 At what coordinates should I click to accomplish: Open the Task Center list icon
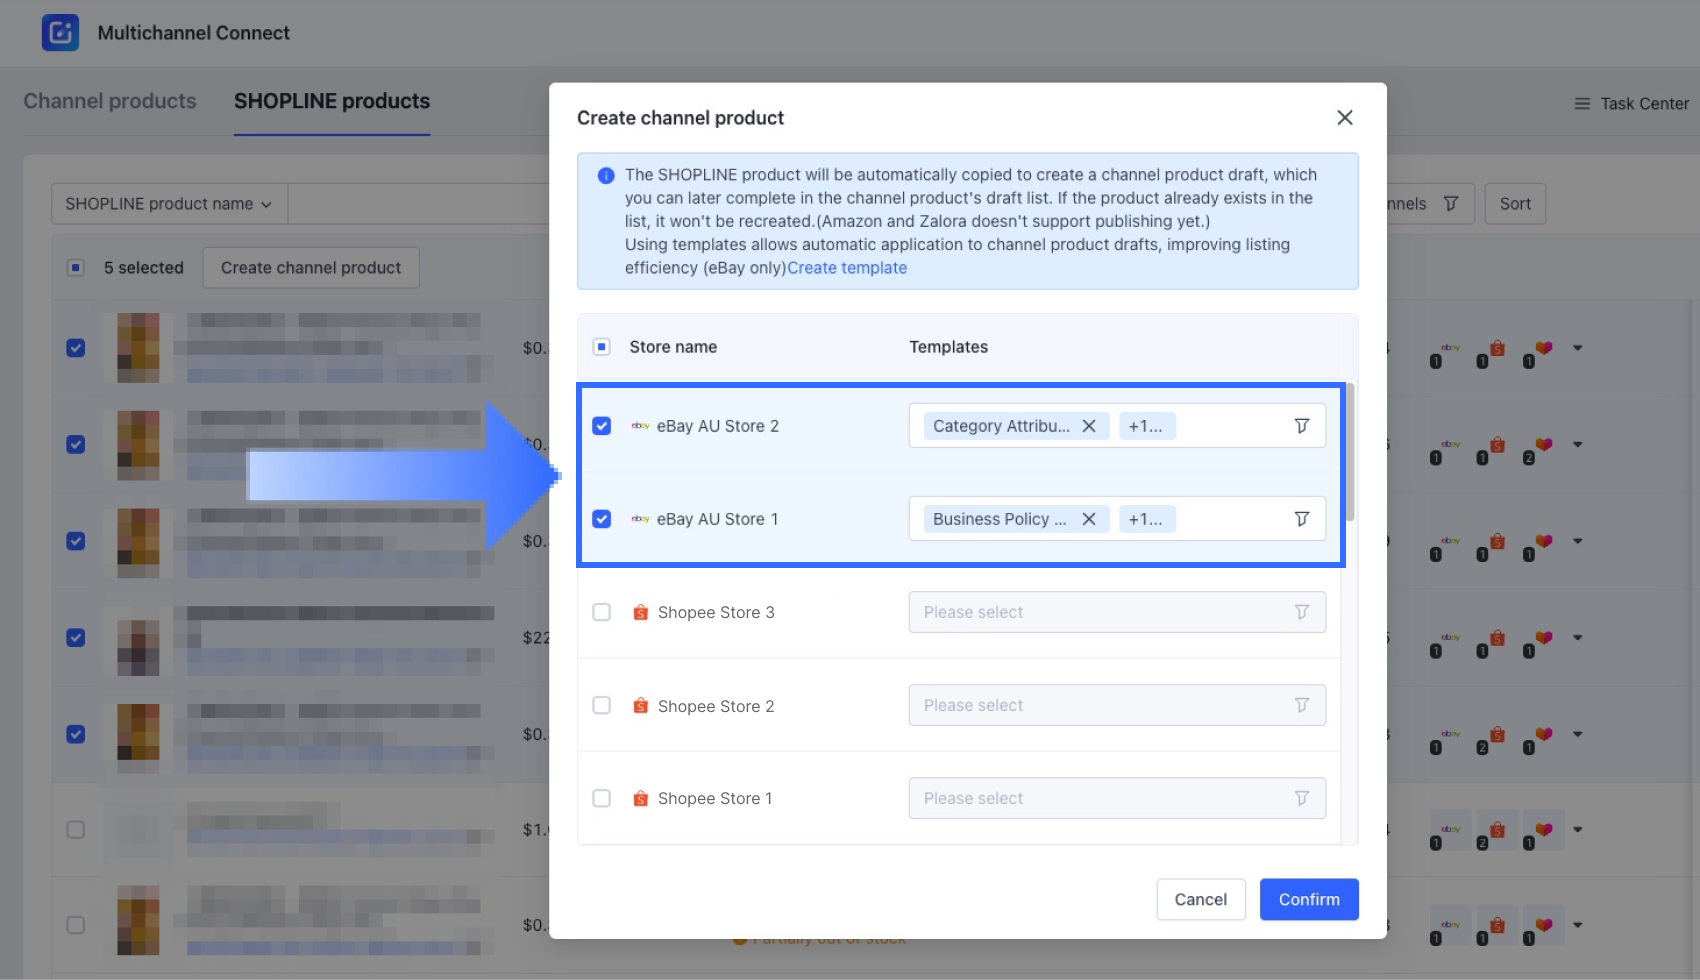point(1582,104)
